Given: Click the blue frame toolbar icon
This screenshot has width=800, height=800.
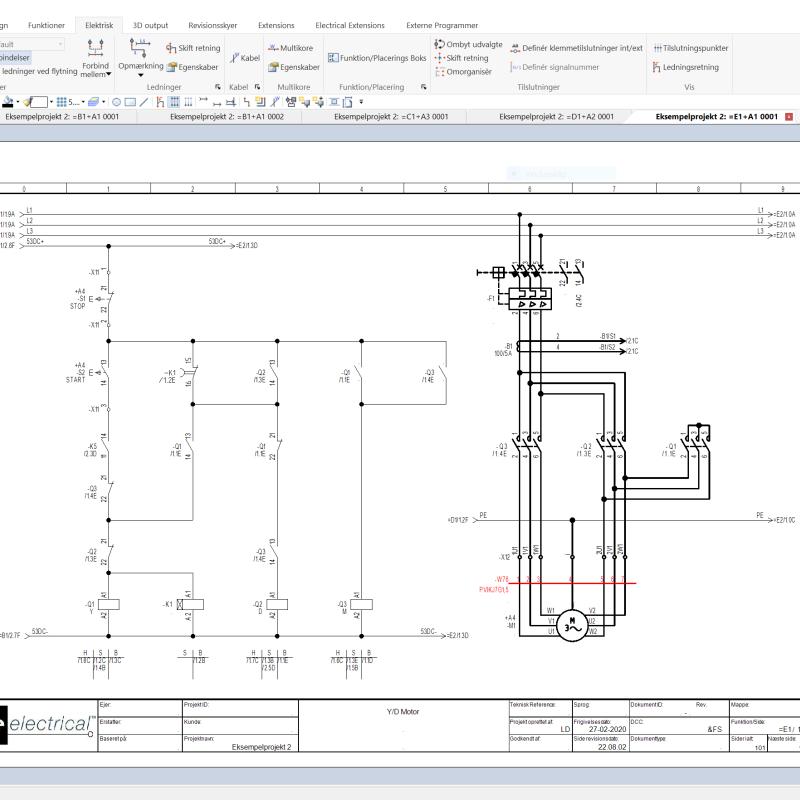Looking at the screenshot, I should [333, 102].
